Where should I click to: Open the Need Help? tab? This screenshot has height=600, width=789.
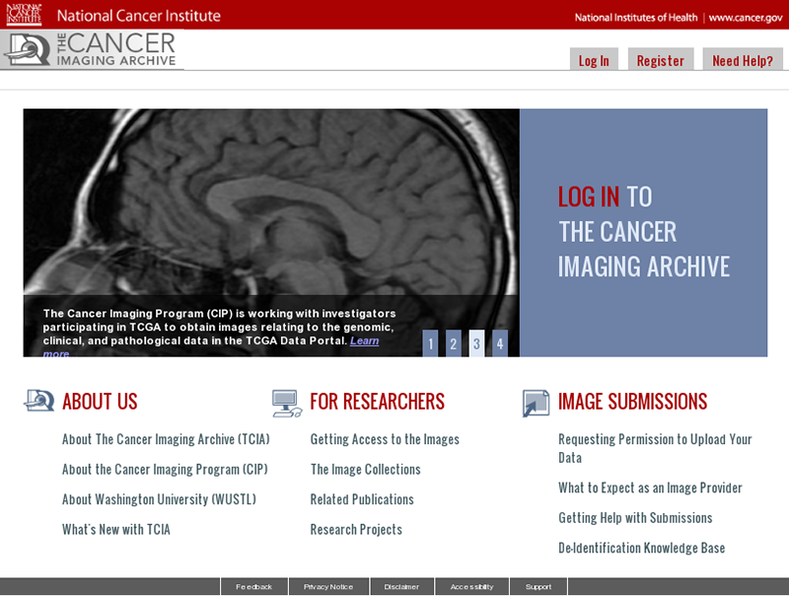point(743,59)
